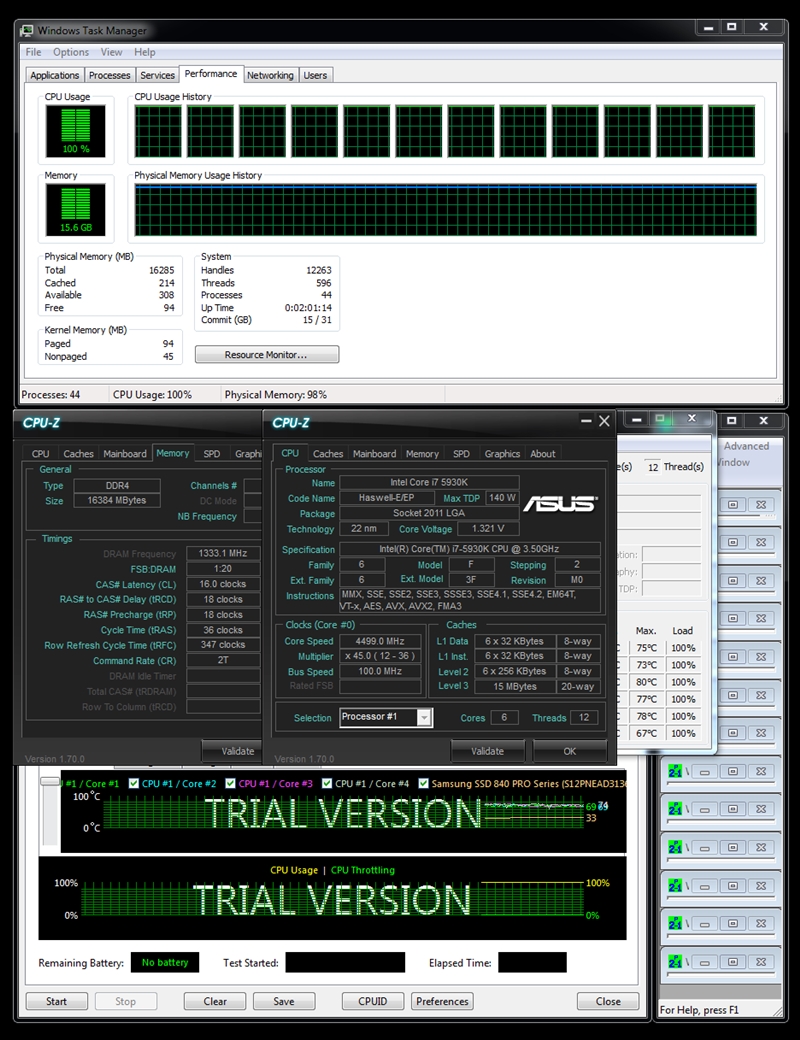Click the ASUS logo in CPU-Z

559,503
